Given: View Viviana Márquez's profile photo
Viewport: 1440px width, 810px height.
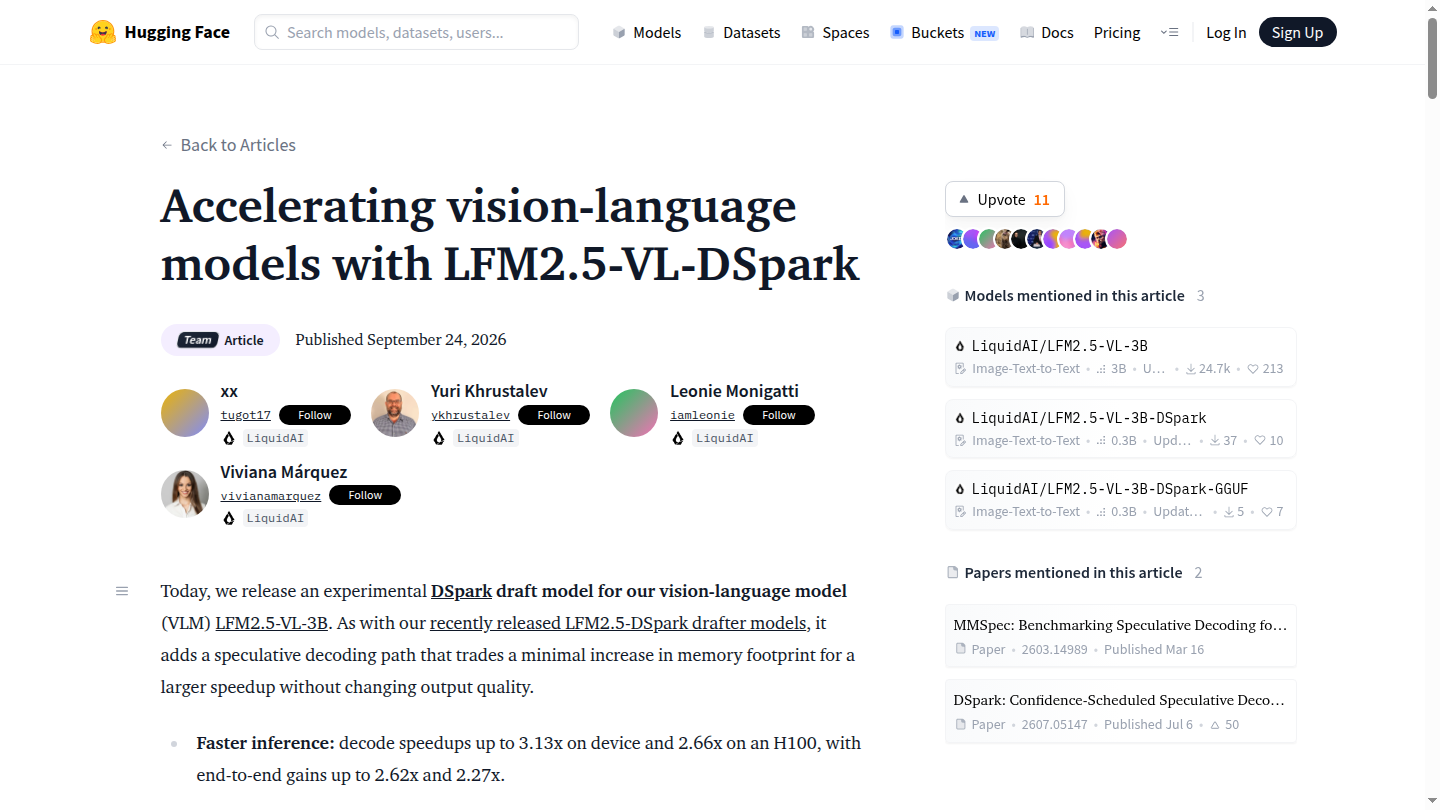Looking at the screenshot, I should [185, 494].
